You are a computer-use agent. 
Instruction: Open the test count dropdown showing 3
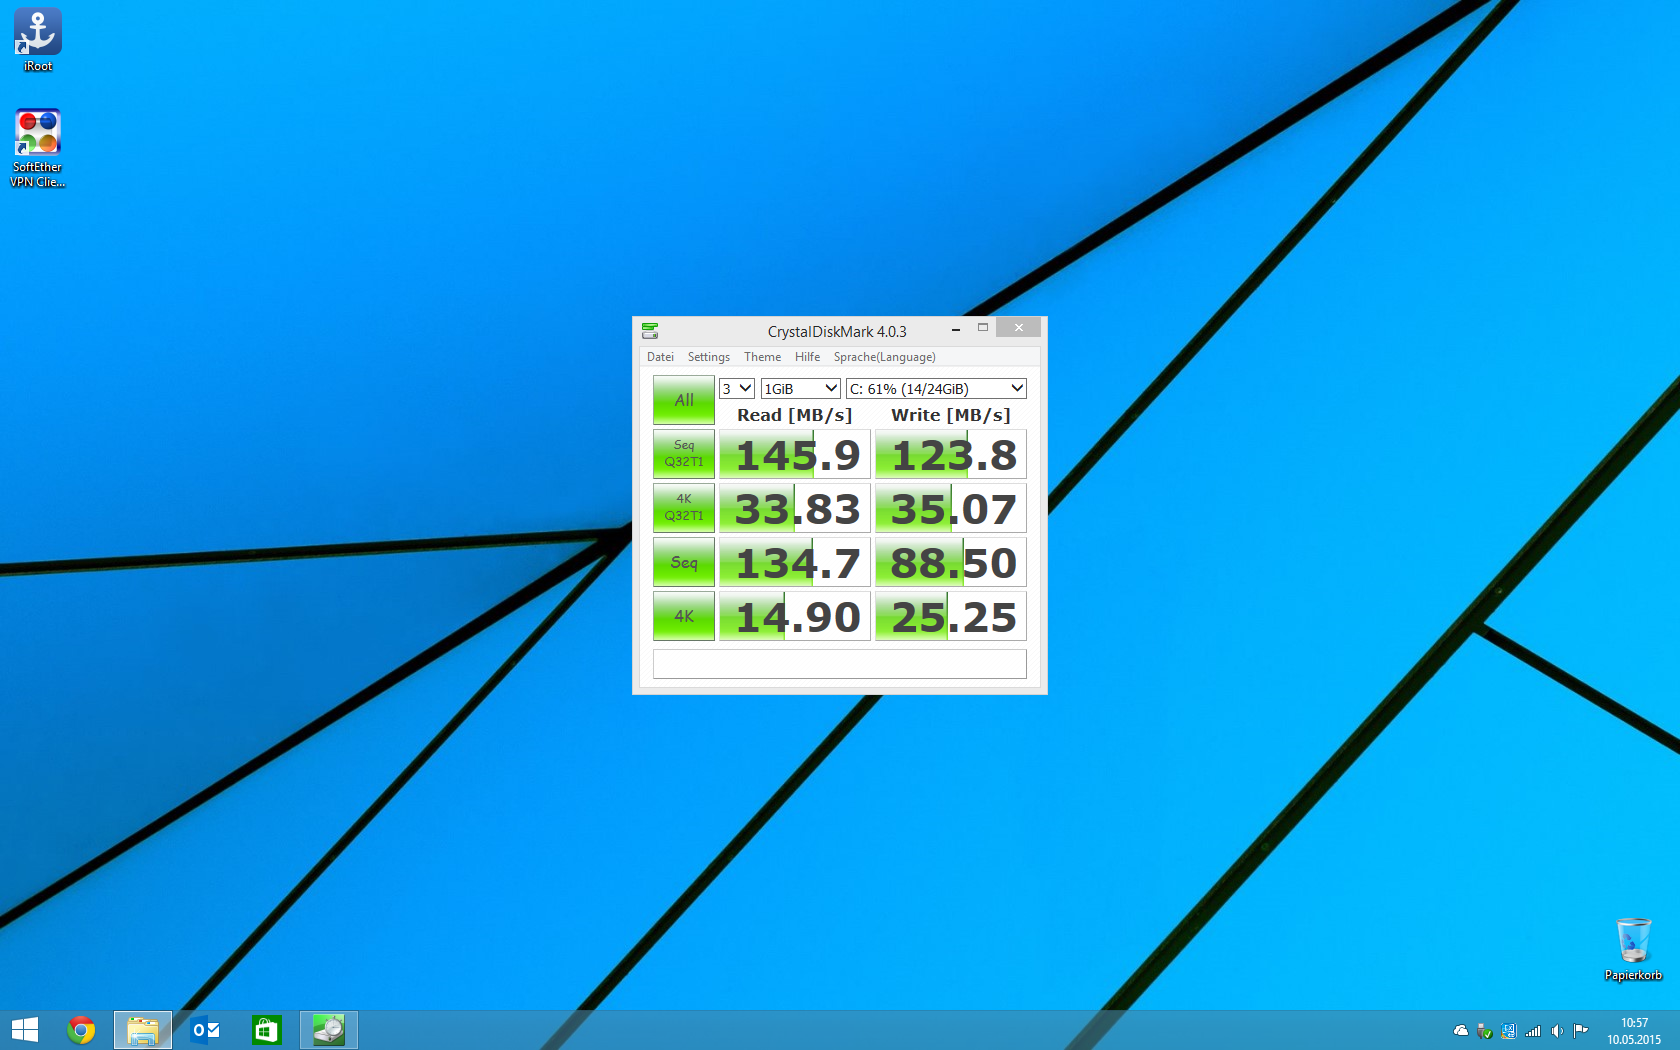point(737,388)
